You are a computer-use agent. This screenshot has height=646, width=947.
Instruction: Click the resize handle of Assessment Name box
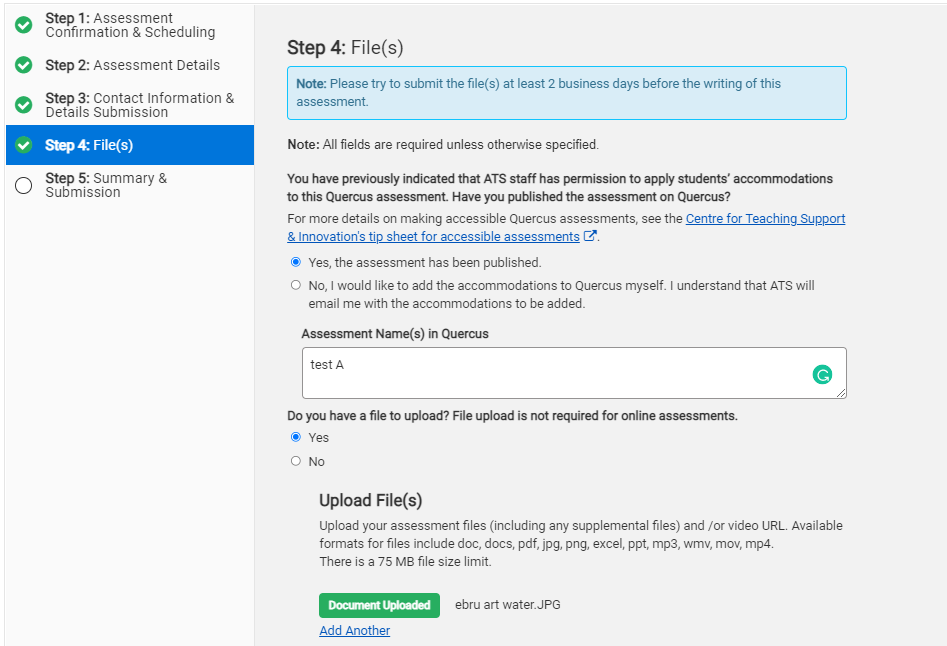(x=841, y=393)
